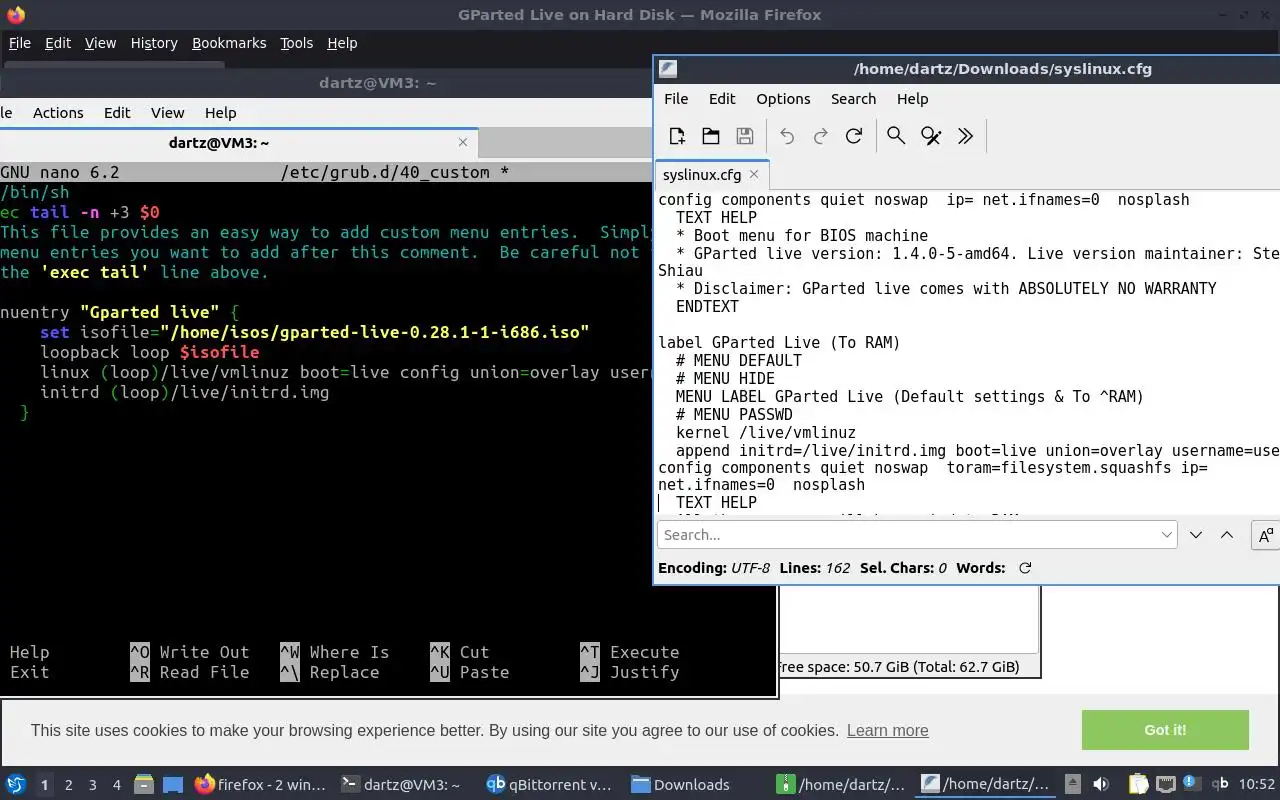Click the editor window icon in title bar
The width and height of the screenshot is (1280, 800).
(x=668, y=69)
